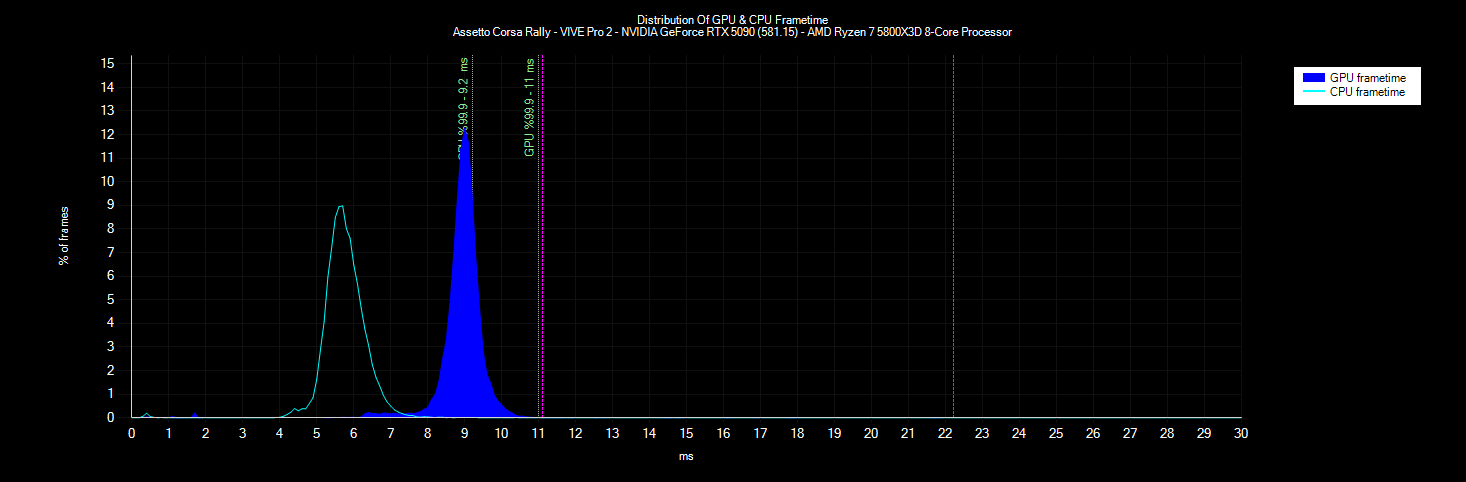Click the magenta dotted vertical line near 11 ms
Image resolution: width=1466 pixels, height=482 pixels.
click(x=541, y=236)
